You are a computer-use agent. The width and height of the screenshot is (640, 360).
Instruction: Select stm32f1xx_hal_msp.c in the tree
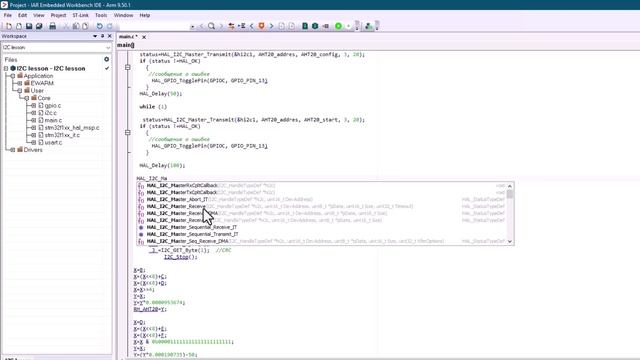(x=72, y=128)
